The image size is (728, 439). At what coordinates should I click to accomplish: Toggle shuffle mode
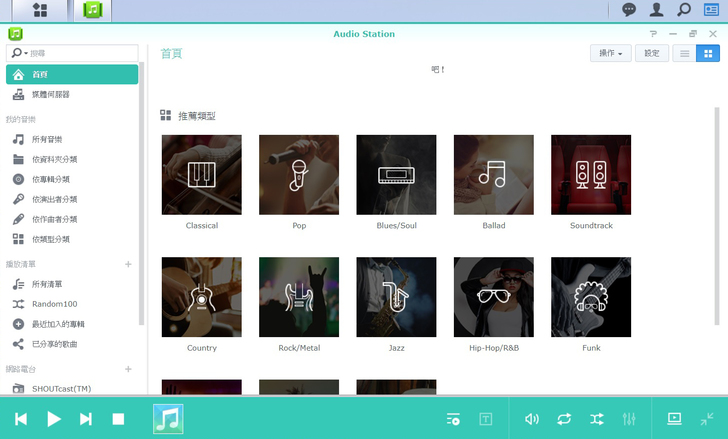(597, 419)
